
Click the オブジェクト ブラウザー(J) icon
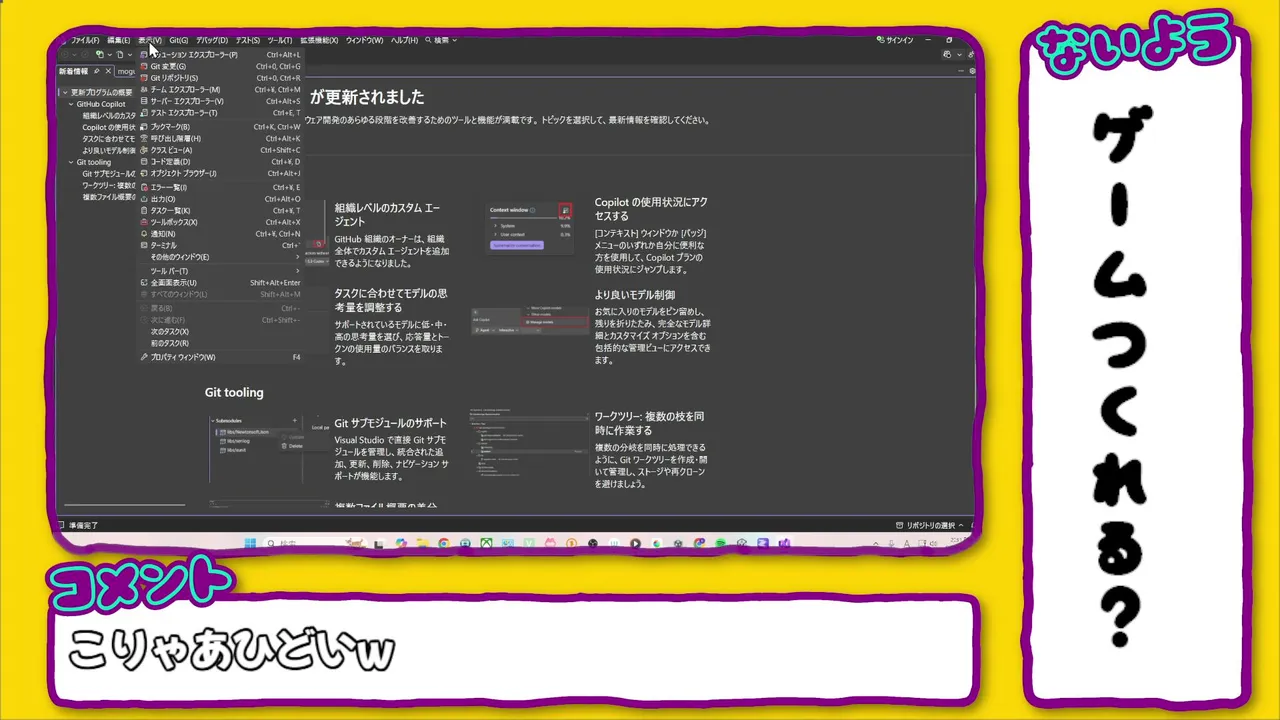click(144, 174)
